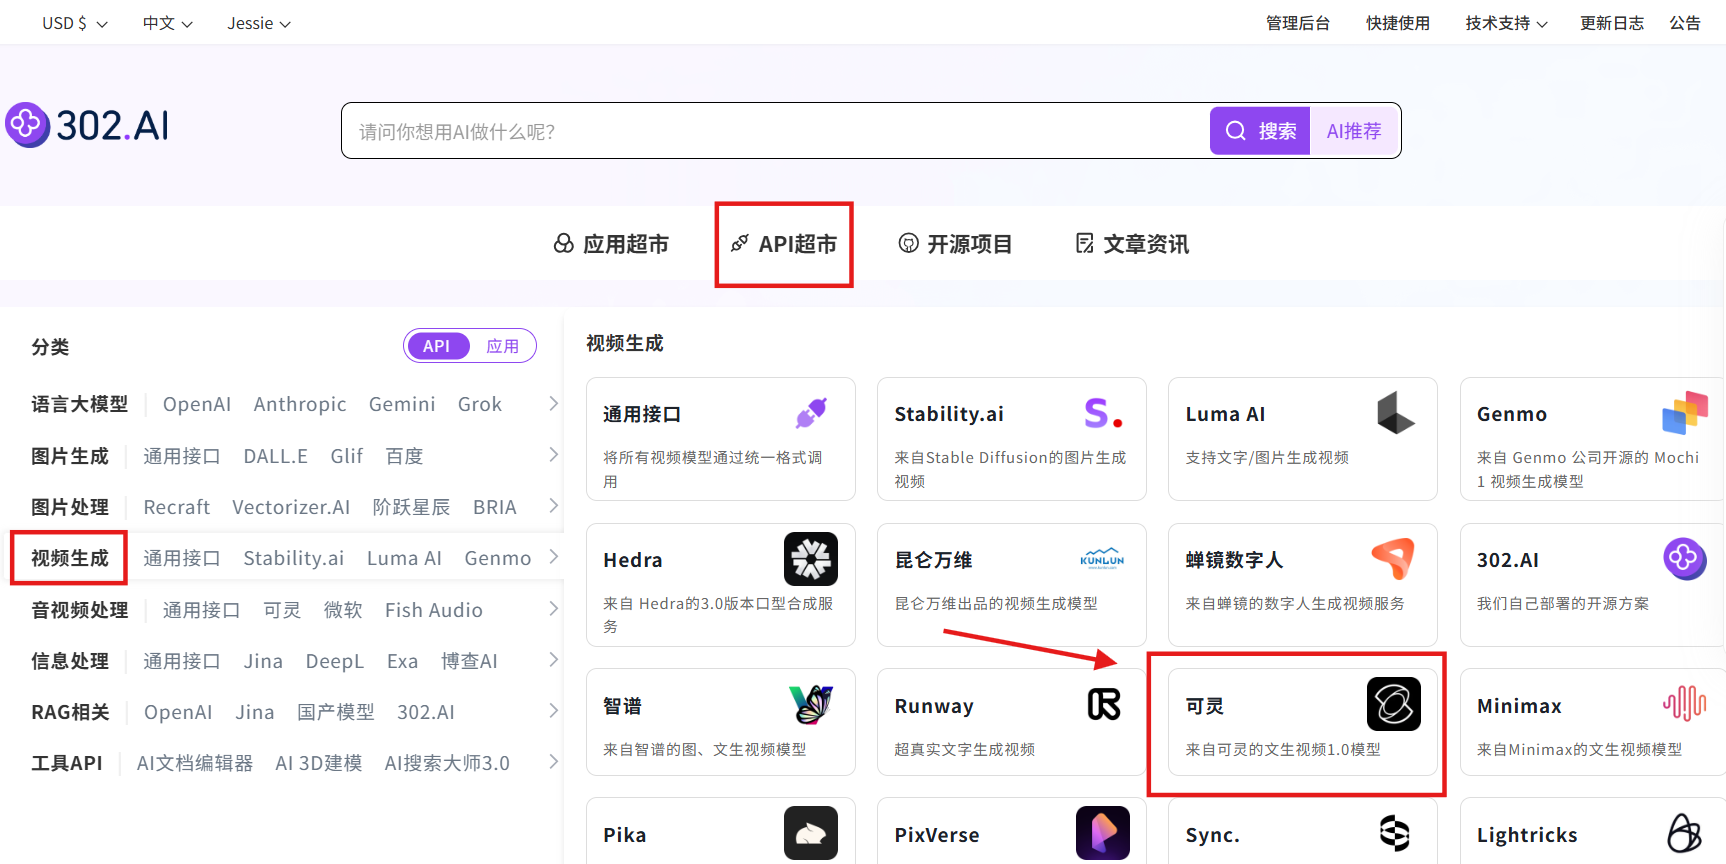Open the 国产模型 link
The width and height of the screenshot is (1726, 864).
click(336, 712)
